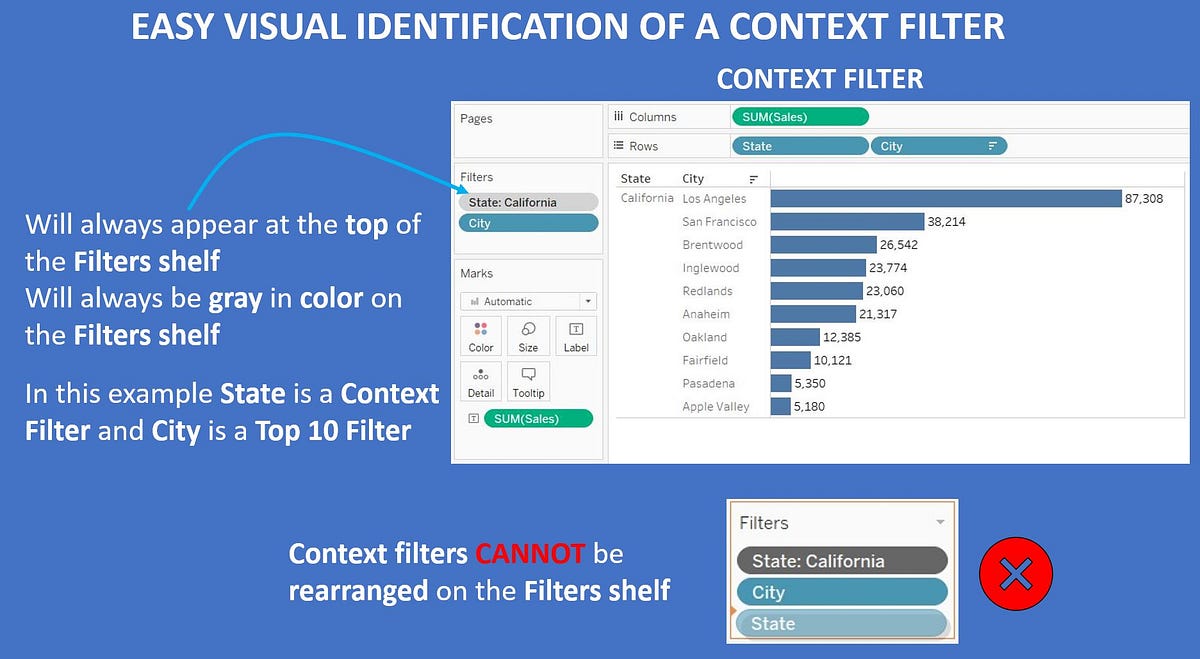The height and width of the screenshot is (659, 1200).
Task: Open the Filters panel dropdown arrow
Action: tap(940, 522)
